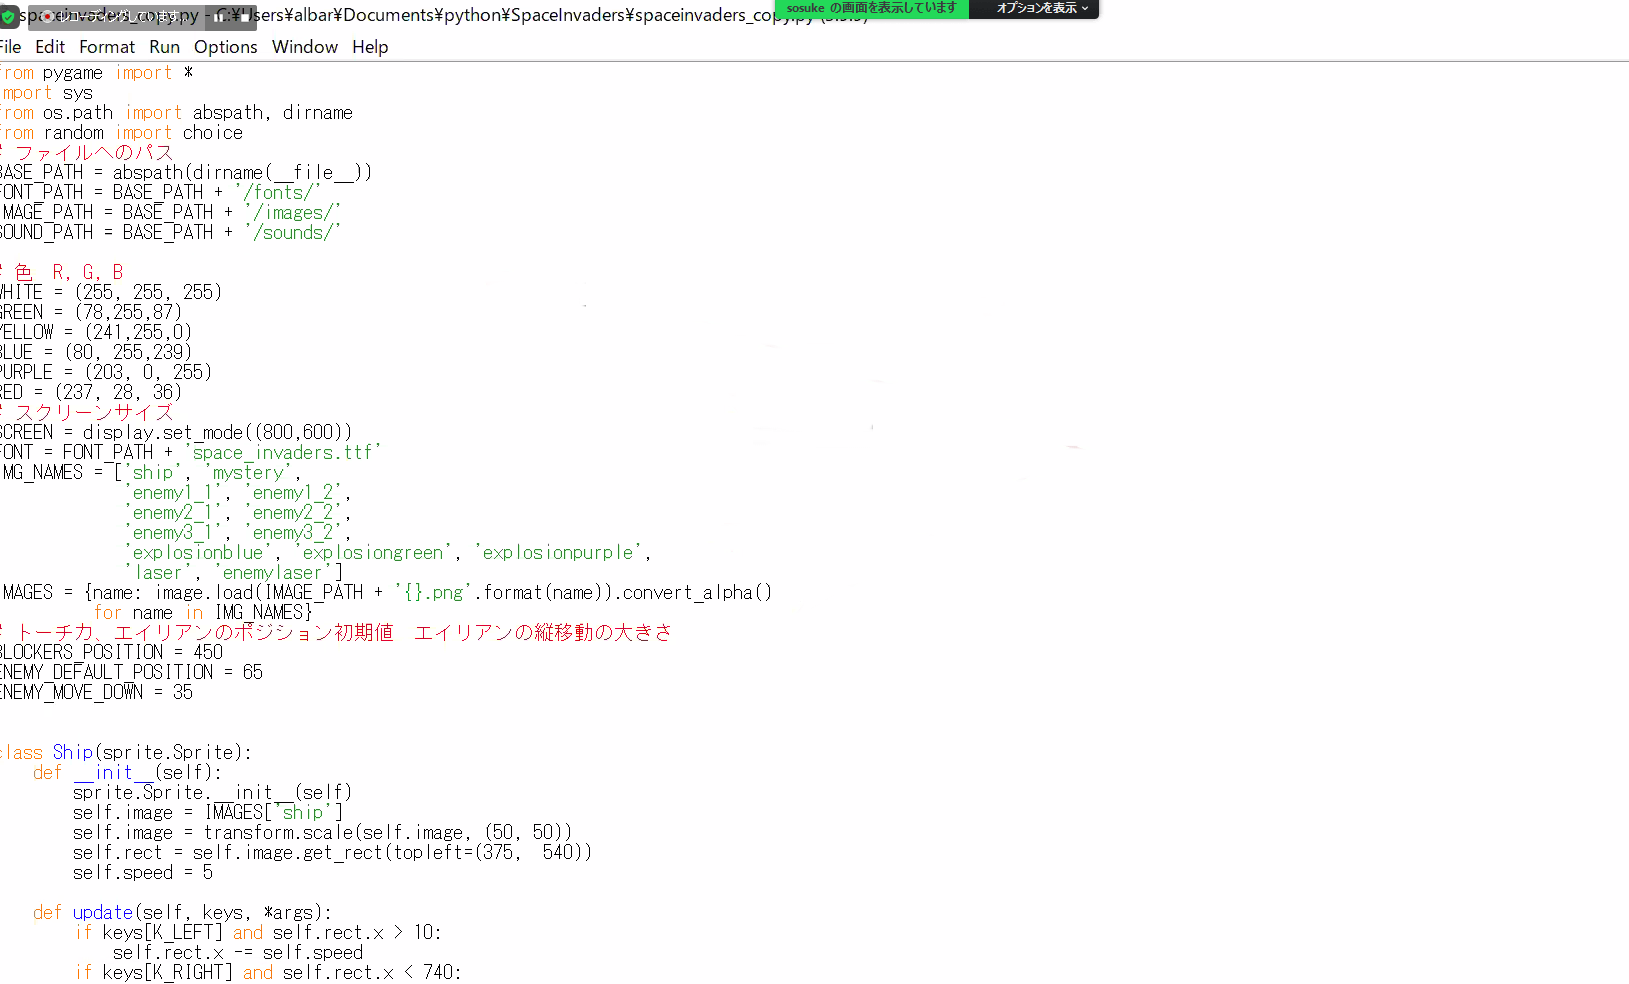
Task: Open the Format menu
Action: click(107, 47)
